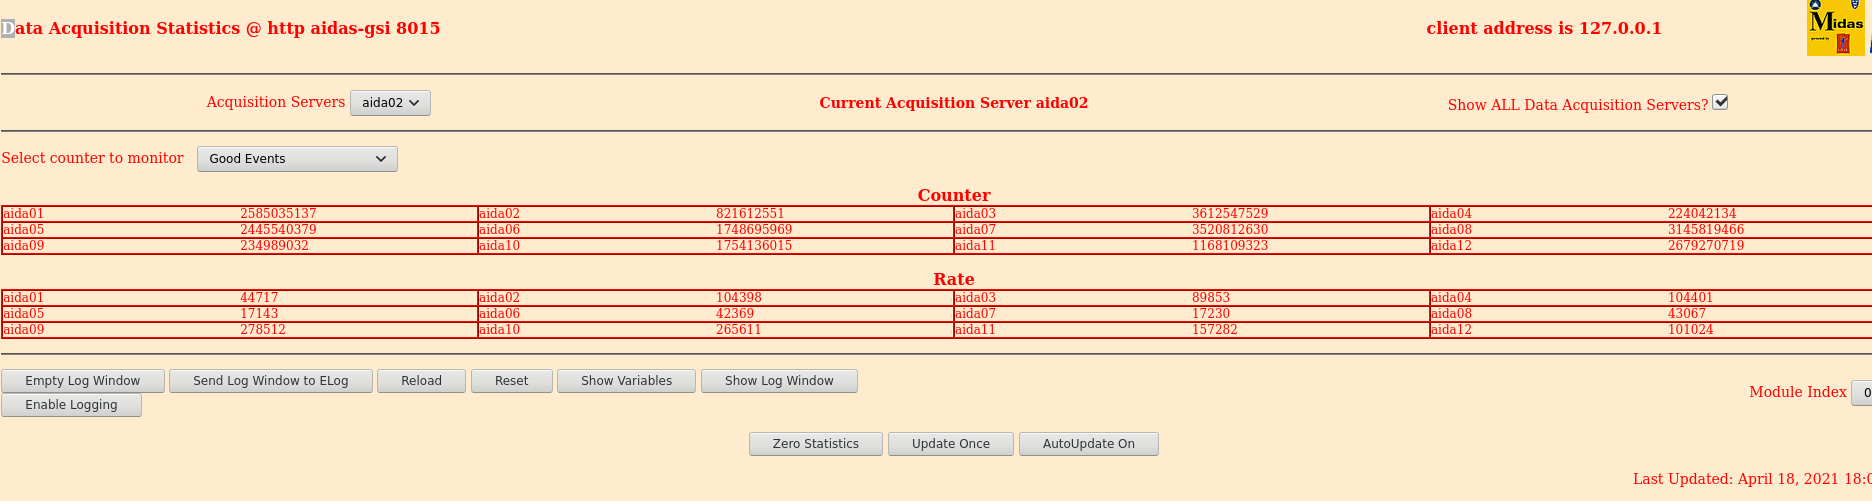Viewport: 1872px width, 501px height.
Task: Open the Acquisition Servers aida02 dropdown
Action: click(x=390, y=103)
